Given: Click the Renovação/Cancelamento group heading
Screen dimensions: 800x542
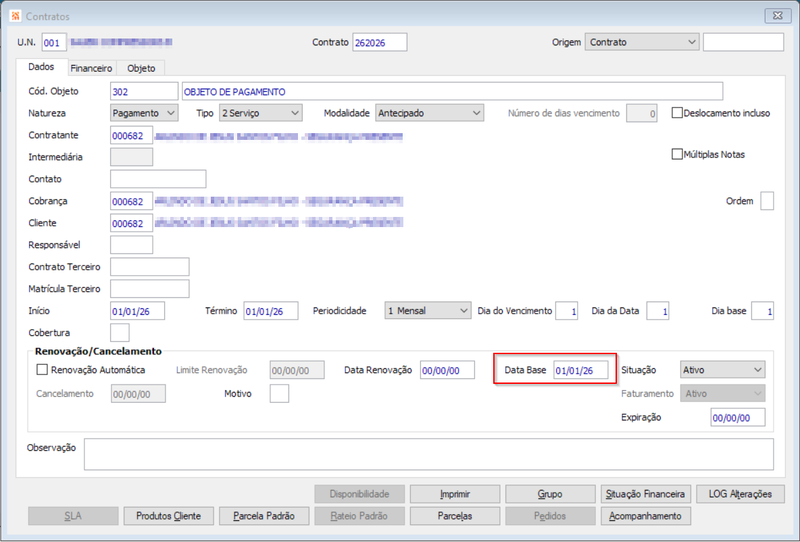Looking at the screenshot, I should pyautogui.click(x=98, y=351).
